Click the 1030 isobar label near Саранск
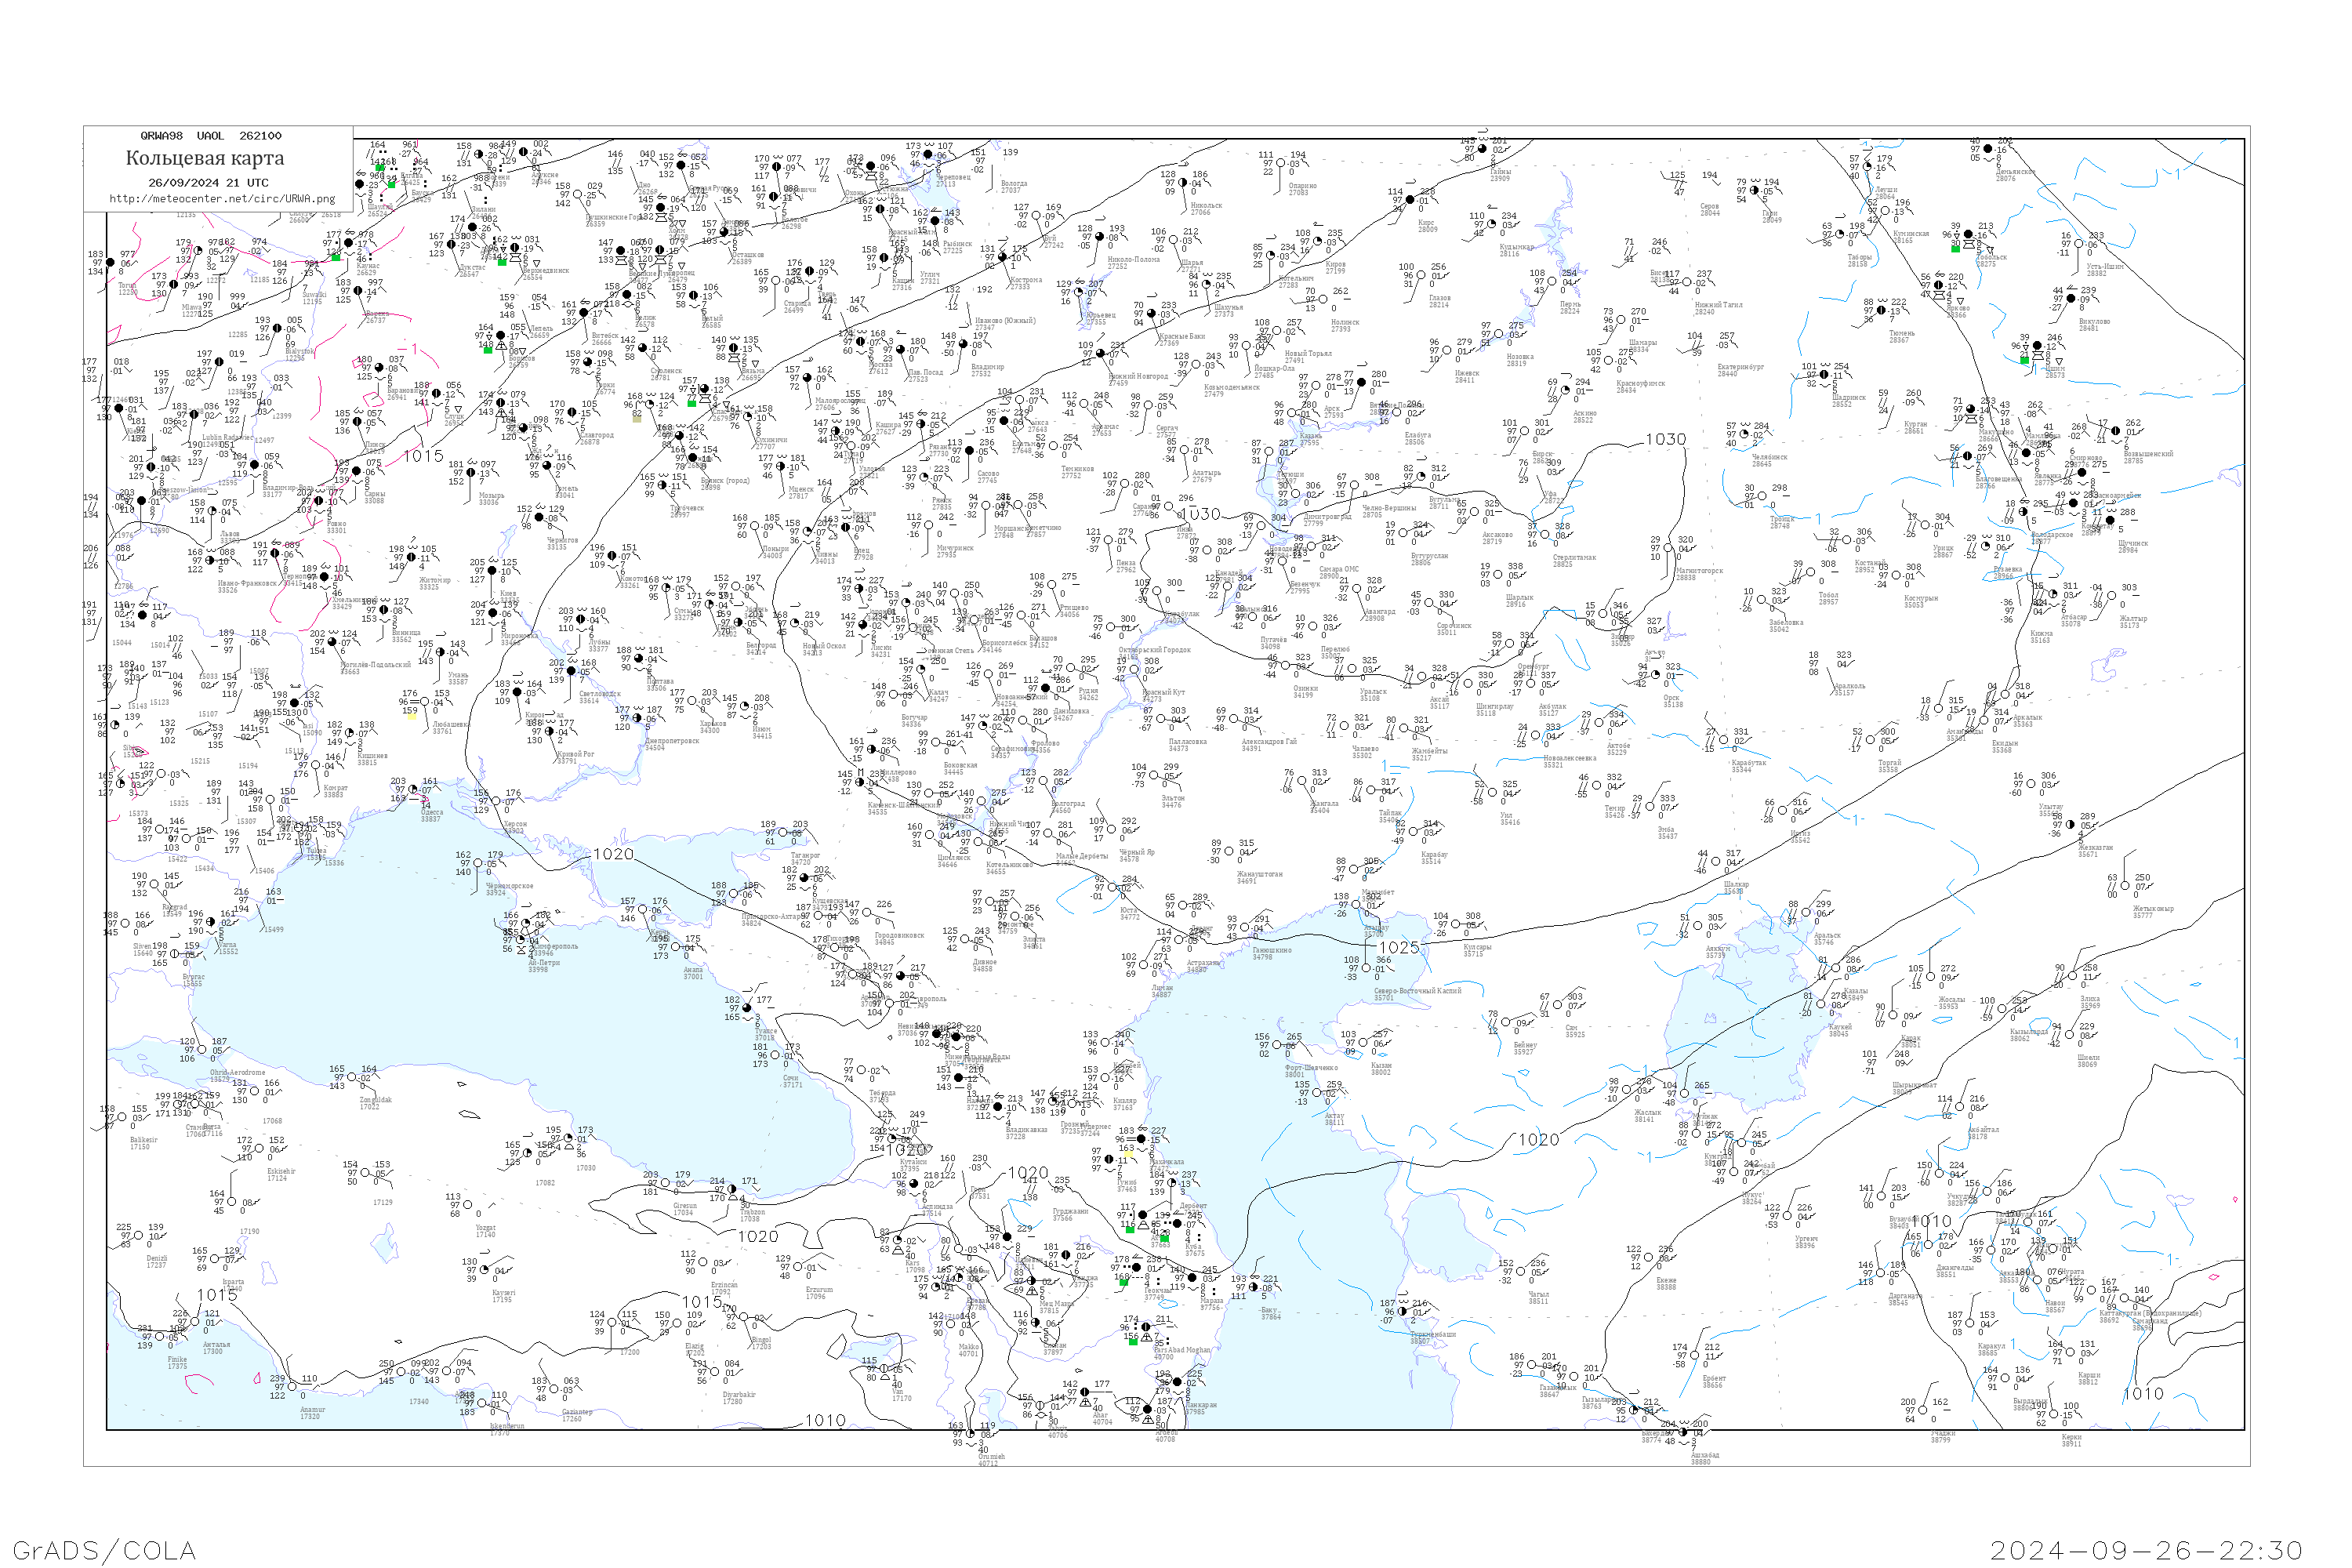This screenshot has width=2352, height=1568. 1201,514
